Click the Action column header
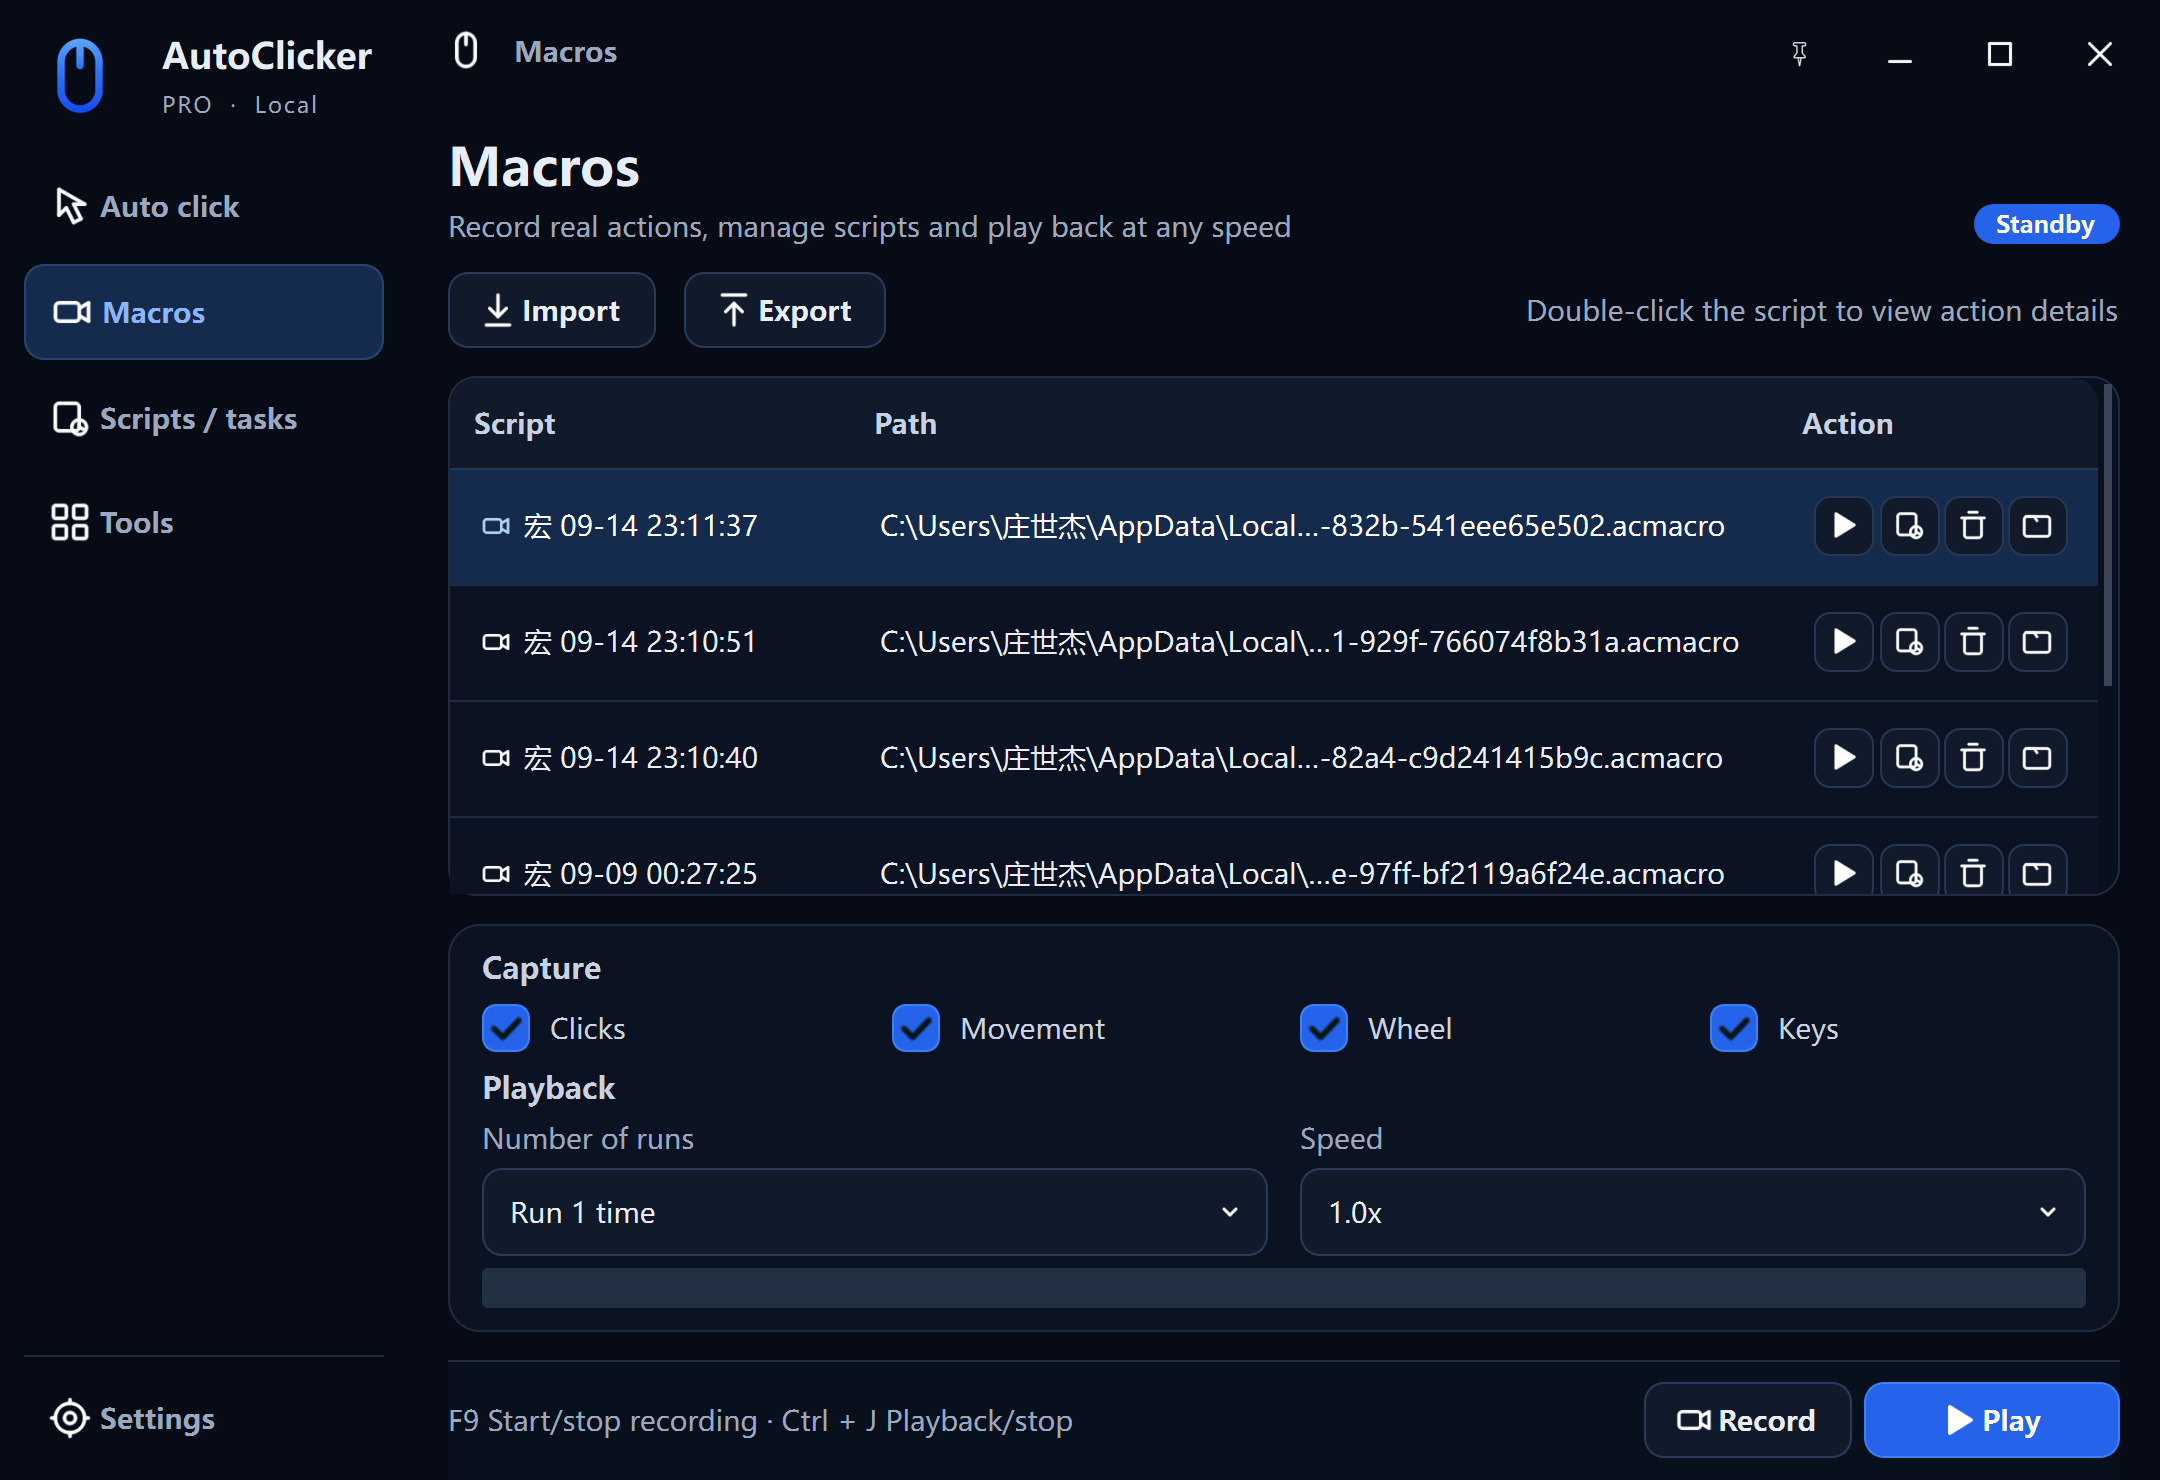 [1848, 424]
